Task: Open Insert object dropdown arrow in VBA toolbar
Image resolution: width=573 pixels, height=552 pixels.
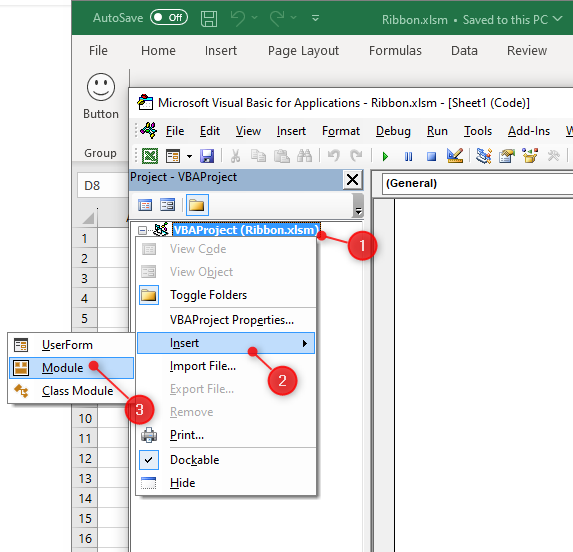Action: click(x=189, y=156)
